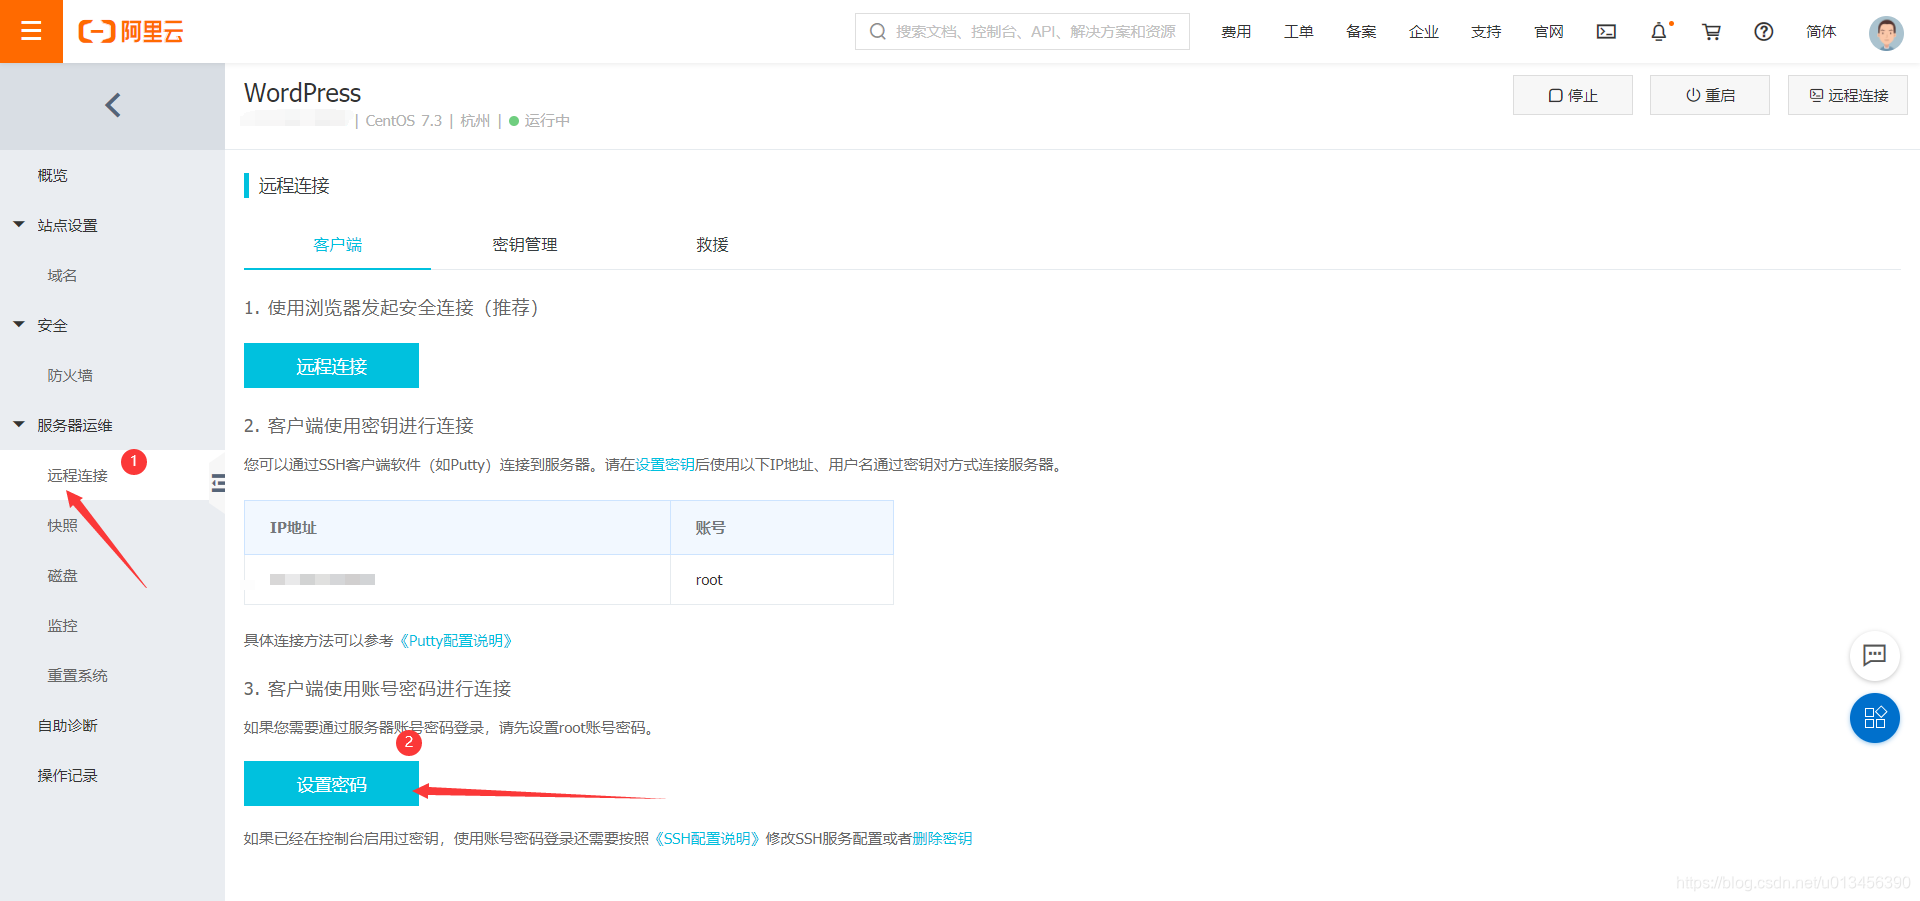Click the Aliyun logo

131,32
